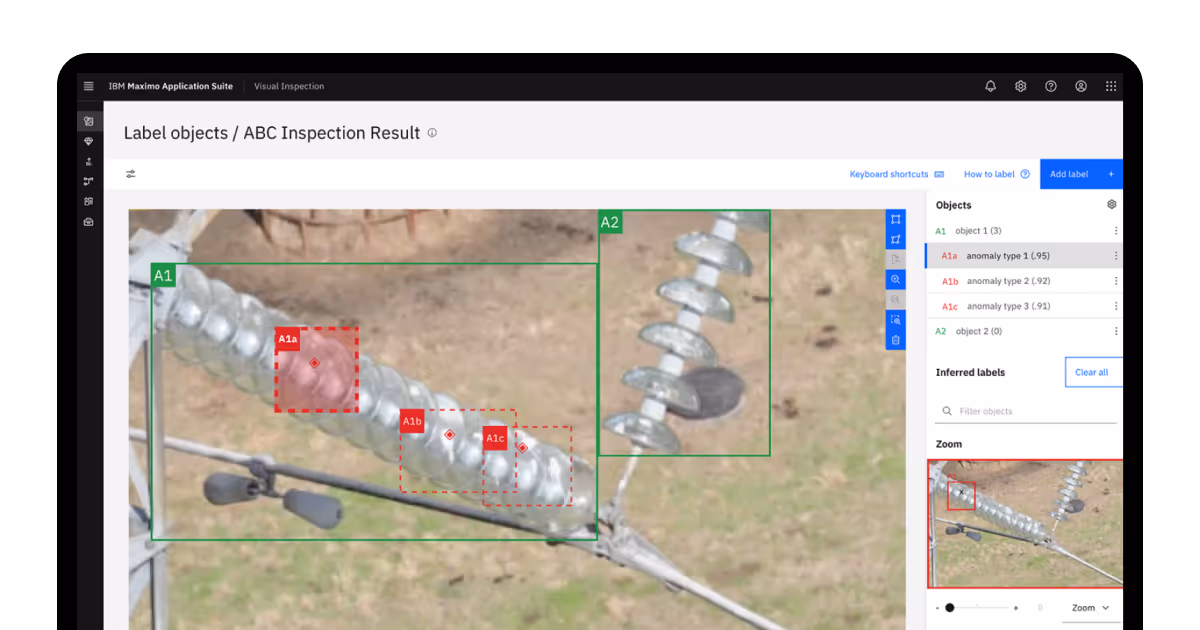Screen dimensions: 1200x630
Task: Select the diamond models icon in sidebar
Action: [x=89, y=141]
